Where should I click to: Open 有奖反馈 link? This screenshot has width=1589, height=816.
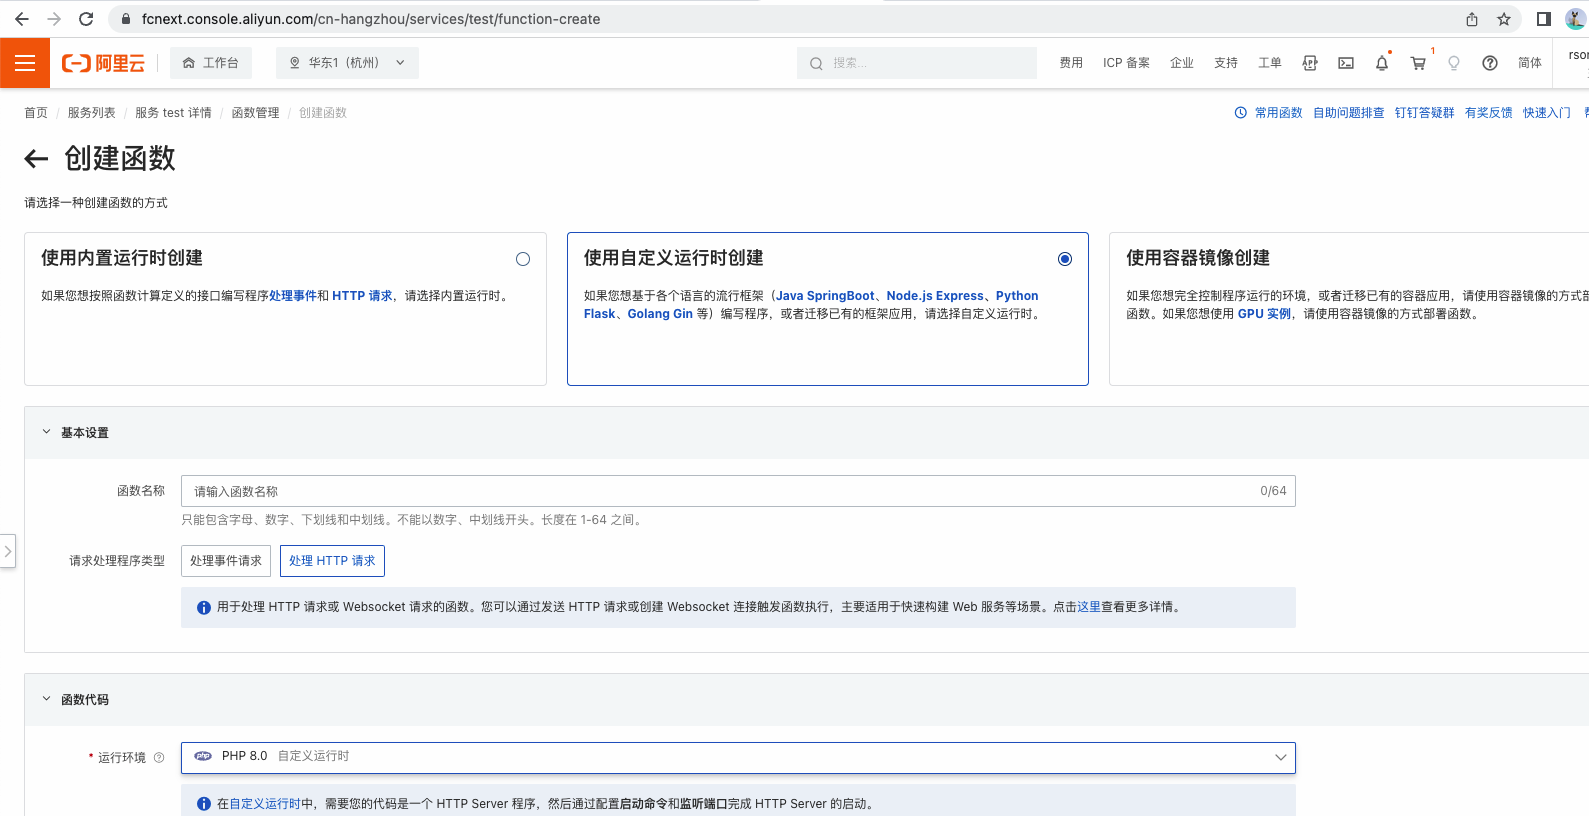[x=1488, y=113]
